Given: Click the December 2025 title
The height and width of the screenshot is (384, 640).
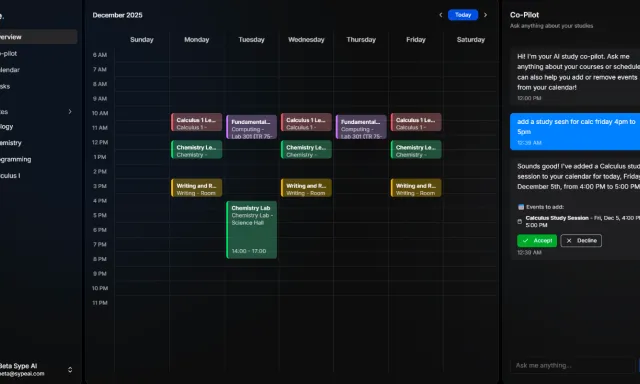Looking at the screenshot, I should pyautogui.click(x=118, y=15).
